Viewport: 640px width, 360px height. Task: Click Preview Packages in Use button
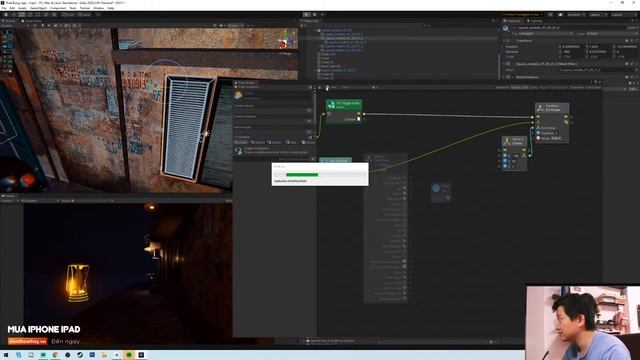pyautogui.click(x=522, y=15)
